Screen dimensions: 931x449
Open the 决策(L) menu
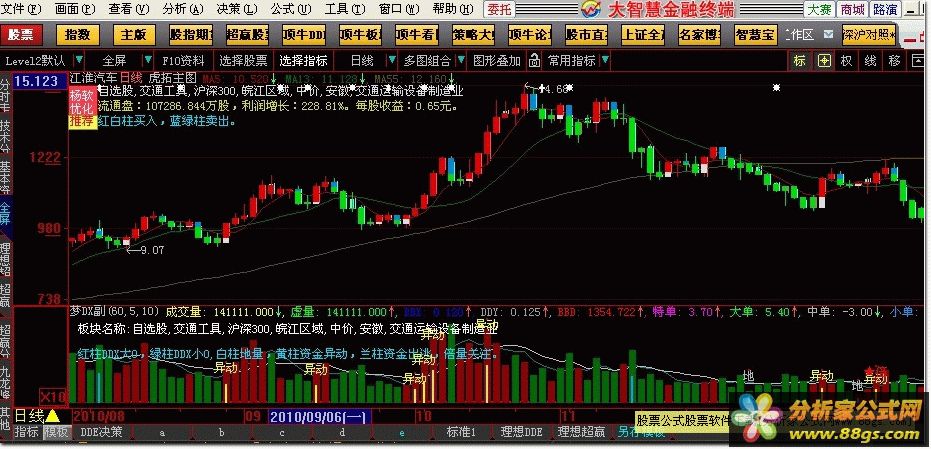click(x=237, y=9)
